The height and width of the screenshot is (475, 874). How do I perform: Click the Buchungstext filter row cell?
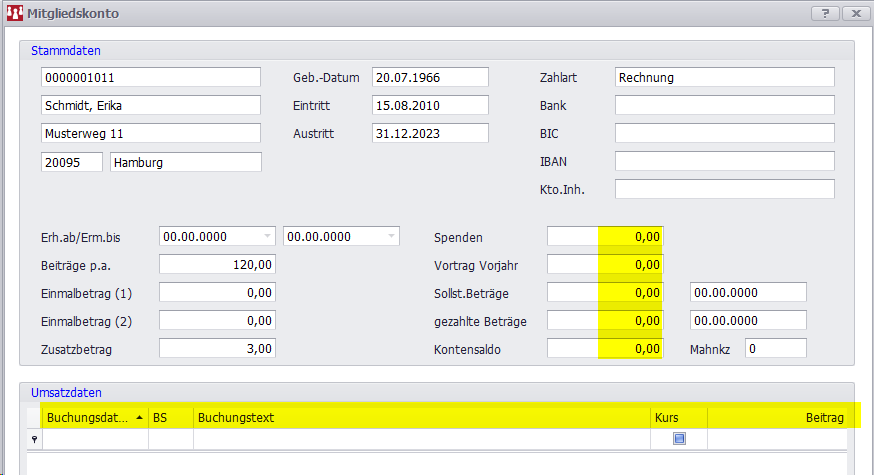[420, 439]
